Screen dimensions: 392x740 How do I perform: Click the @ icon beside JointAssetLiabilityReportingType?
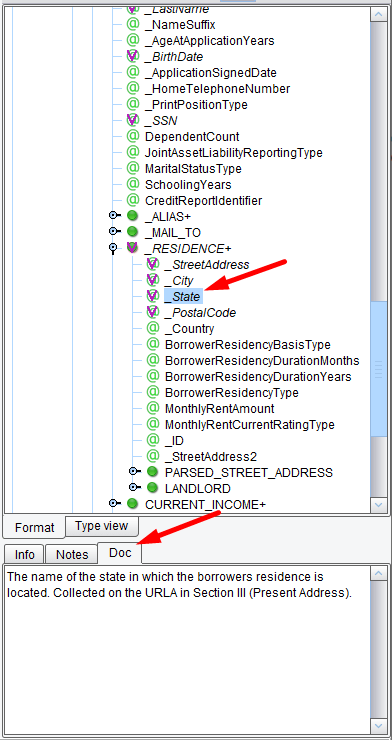tap(133, 152)
